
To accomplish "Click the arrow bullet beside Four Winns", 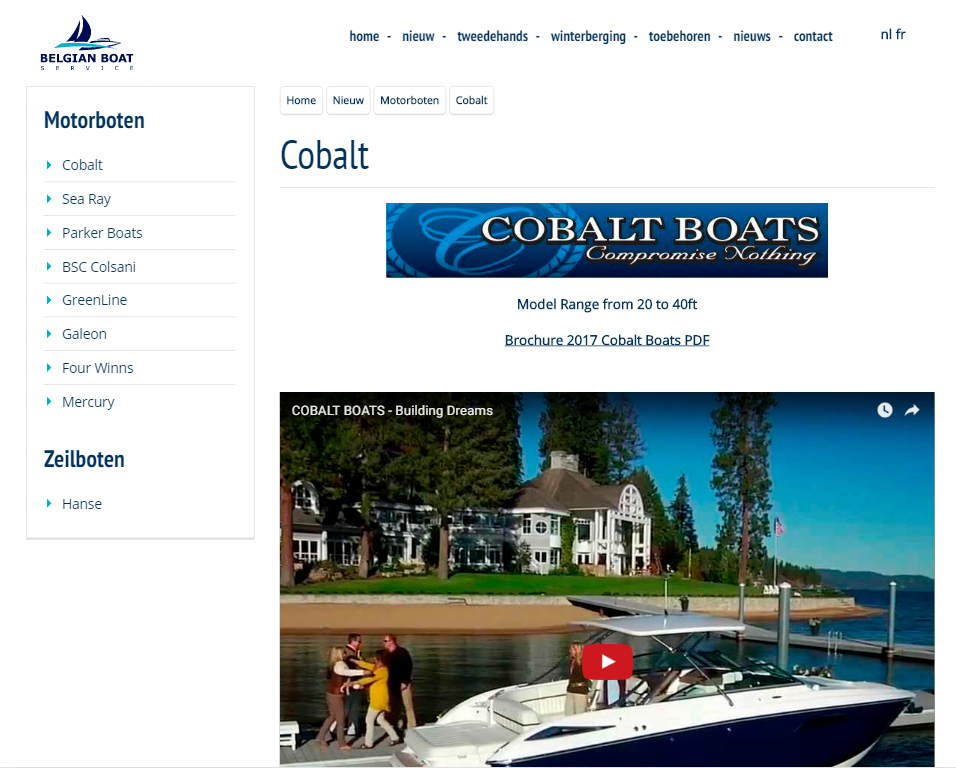I will pyautogui.click(x=49, y=368).
